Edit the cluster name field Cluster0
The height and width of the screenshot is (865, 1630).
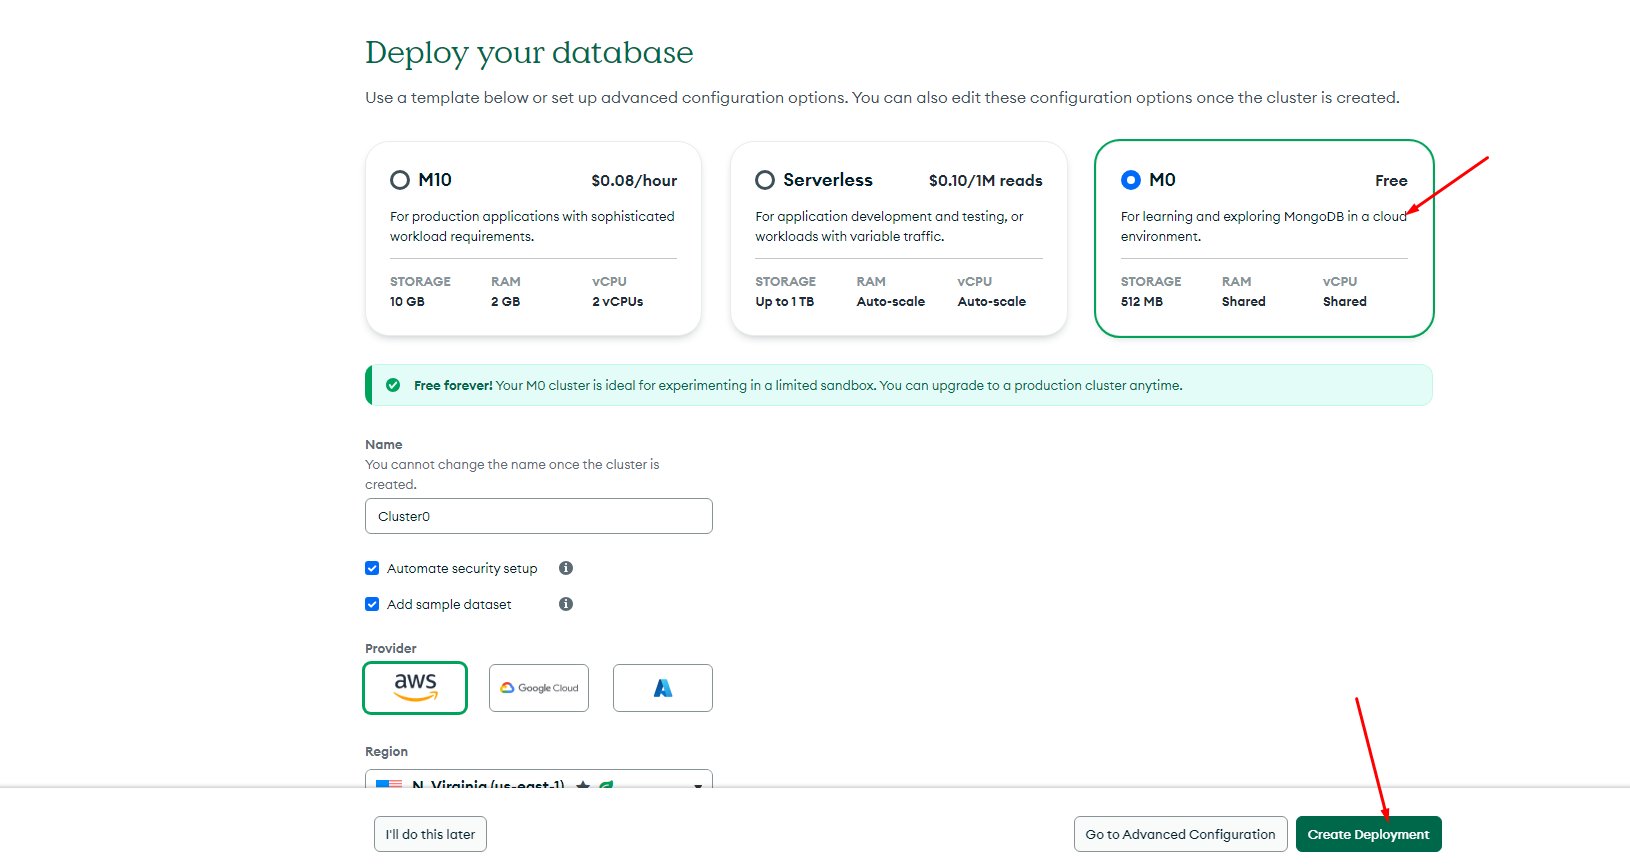tap(539, 516)
